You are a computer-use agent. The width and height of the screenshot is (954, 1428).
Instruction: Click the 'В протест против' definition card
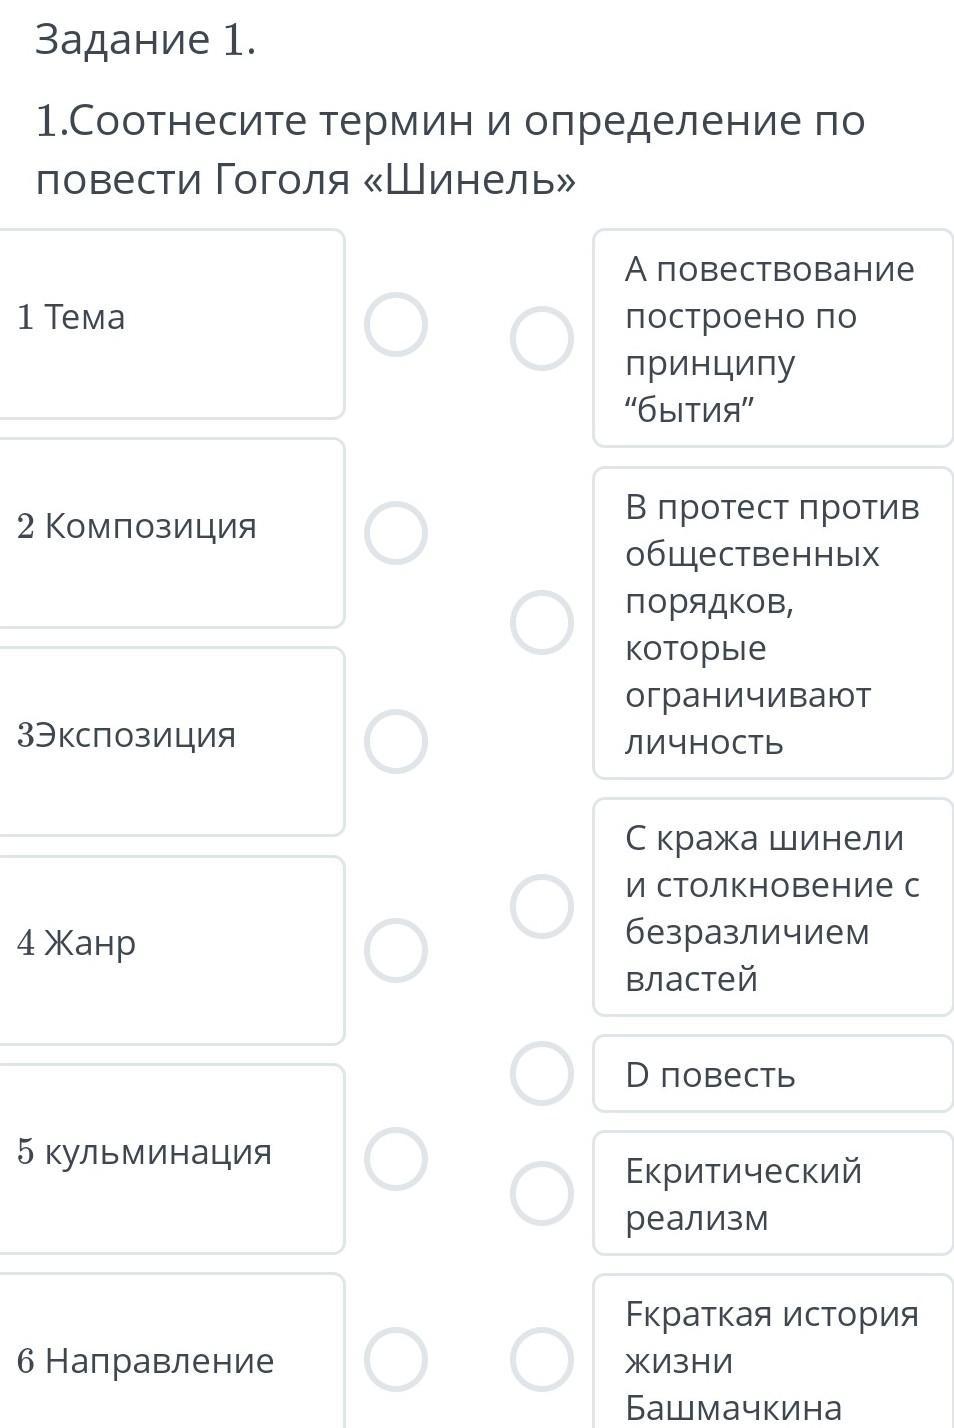coord(772,623)
